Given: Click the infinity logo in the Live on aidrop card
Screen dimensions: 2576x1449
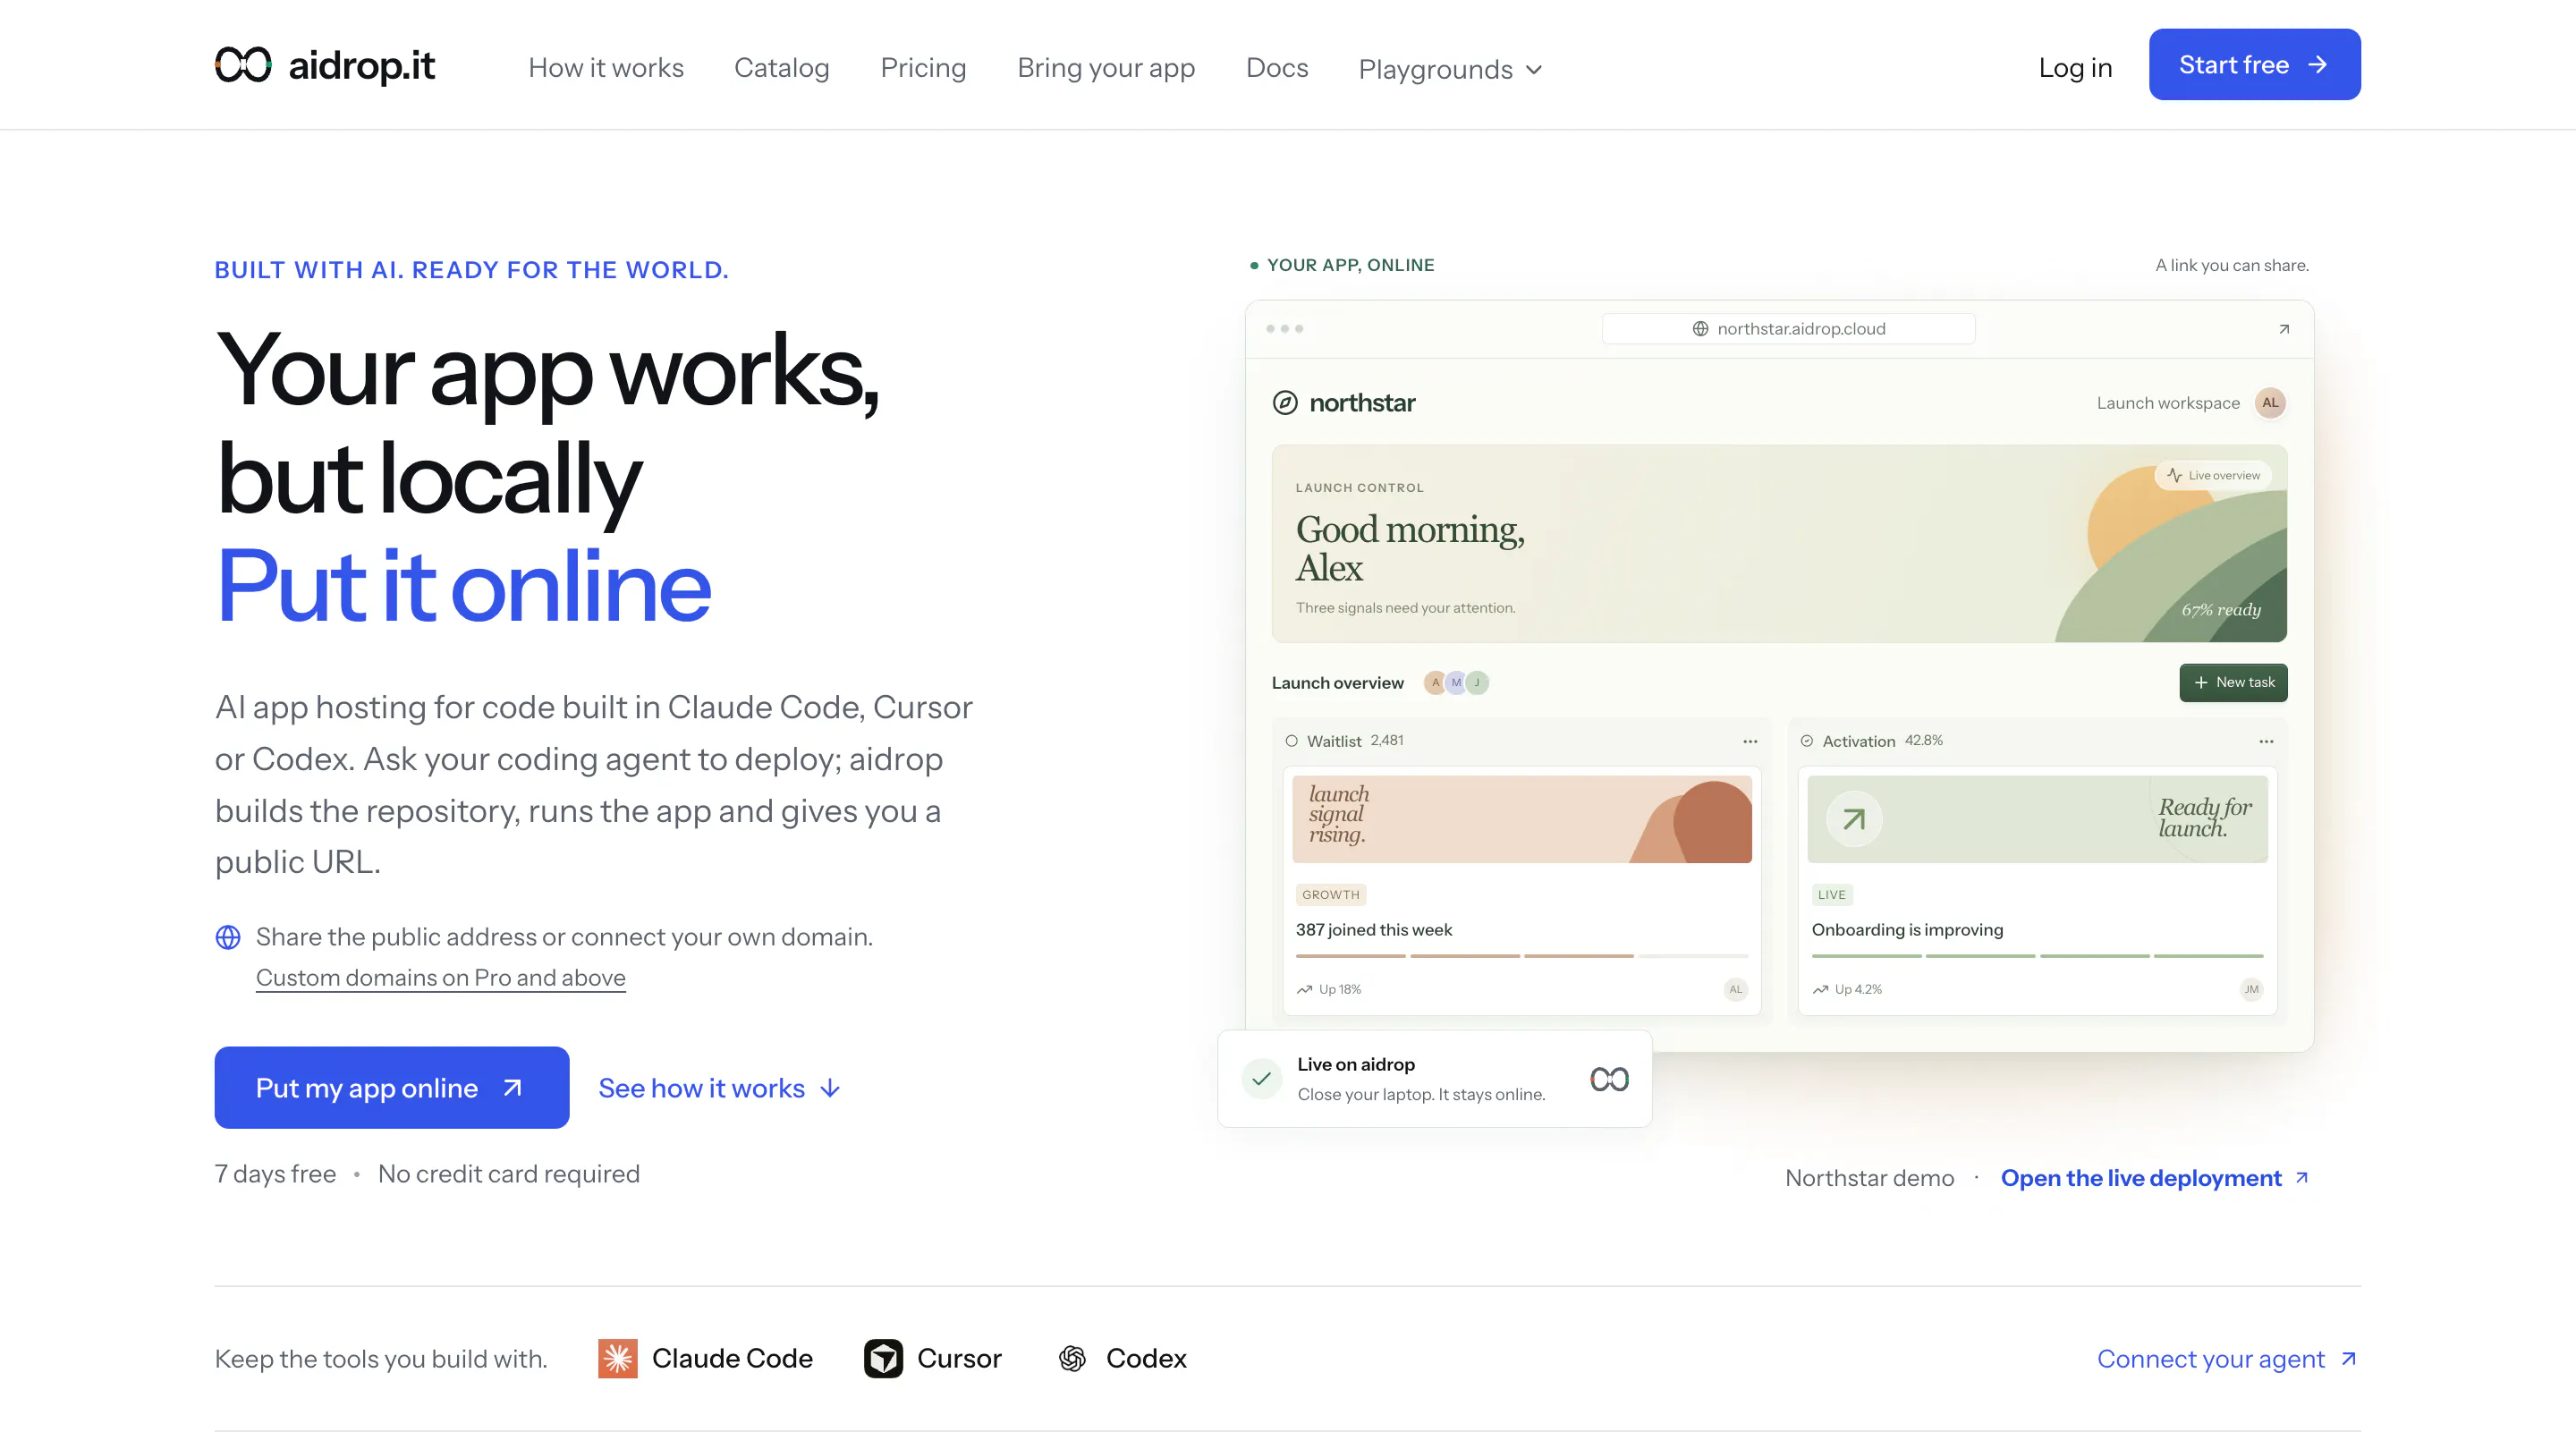Looking at the screenshot, I should (x=1609, y=1078).
